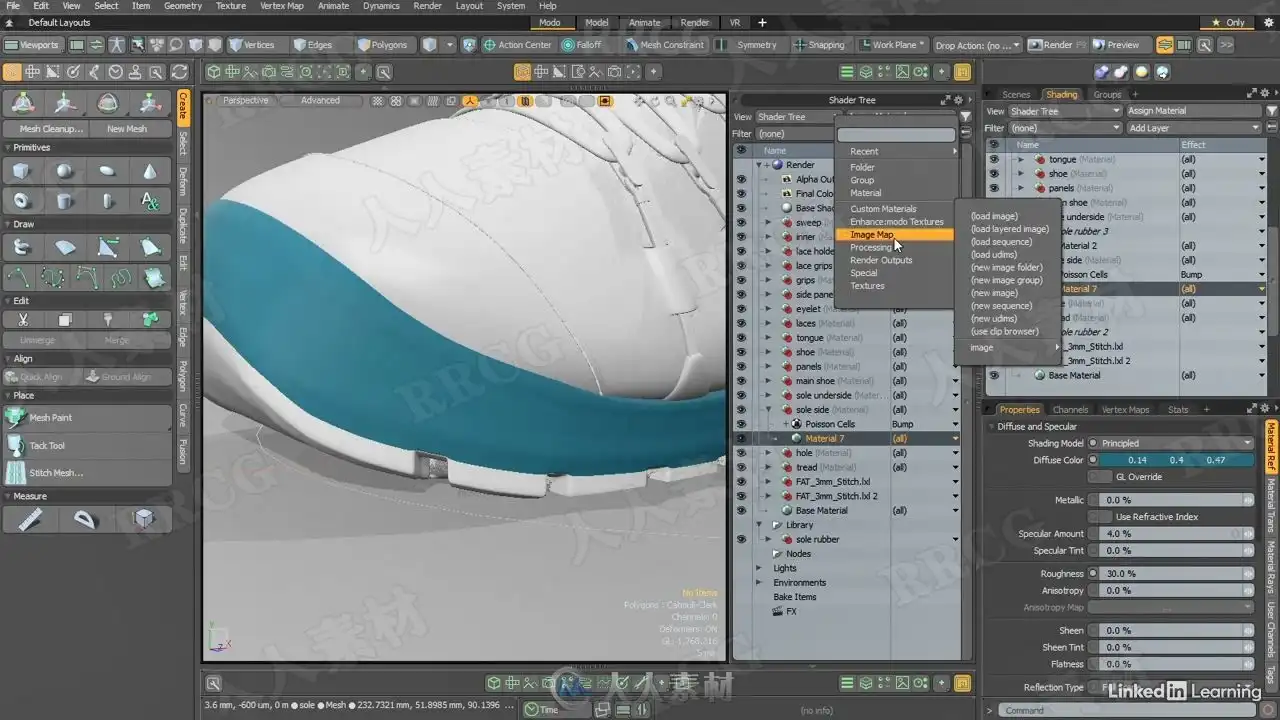This screenshot has height=720, width=1280.
Task: Switch to the Channels tab
Action: pos(1070,410)
